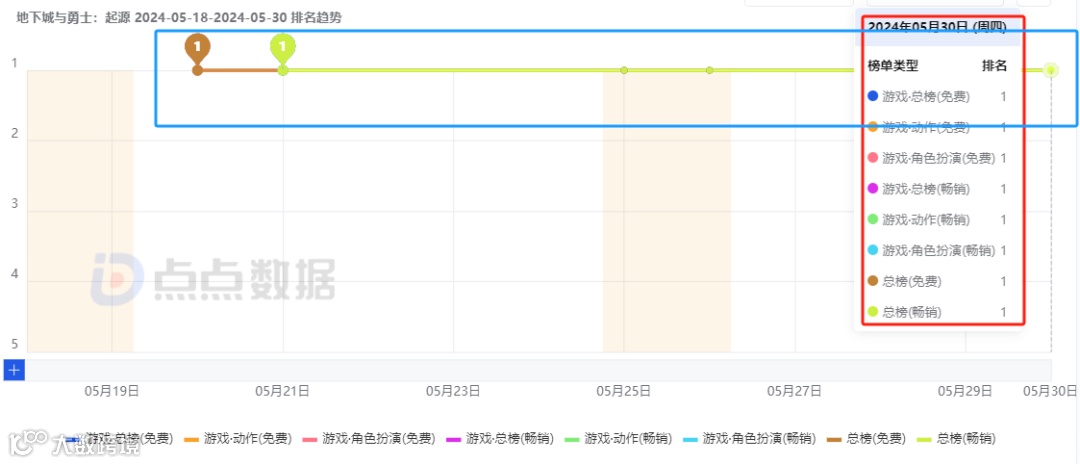Click the yellow-green dot beside tooltip 总榜(畅销)
This screenshot has height=464, width=1080.
tap(873, 312)
